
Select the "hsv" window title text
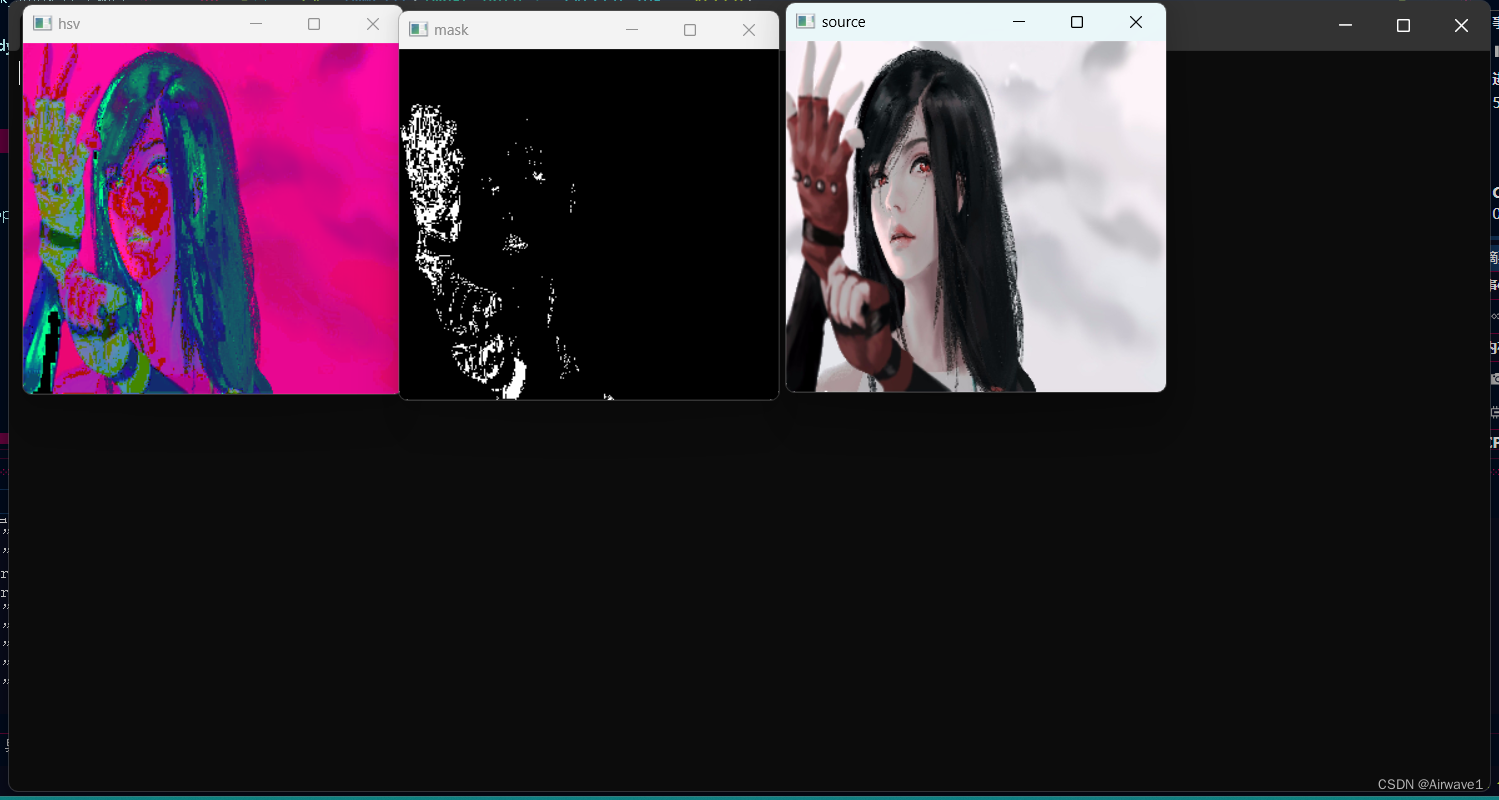[69, 24]
